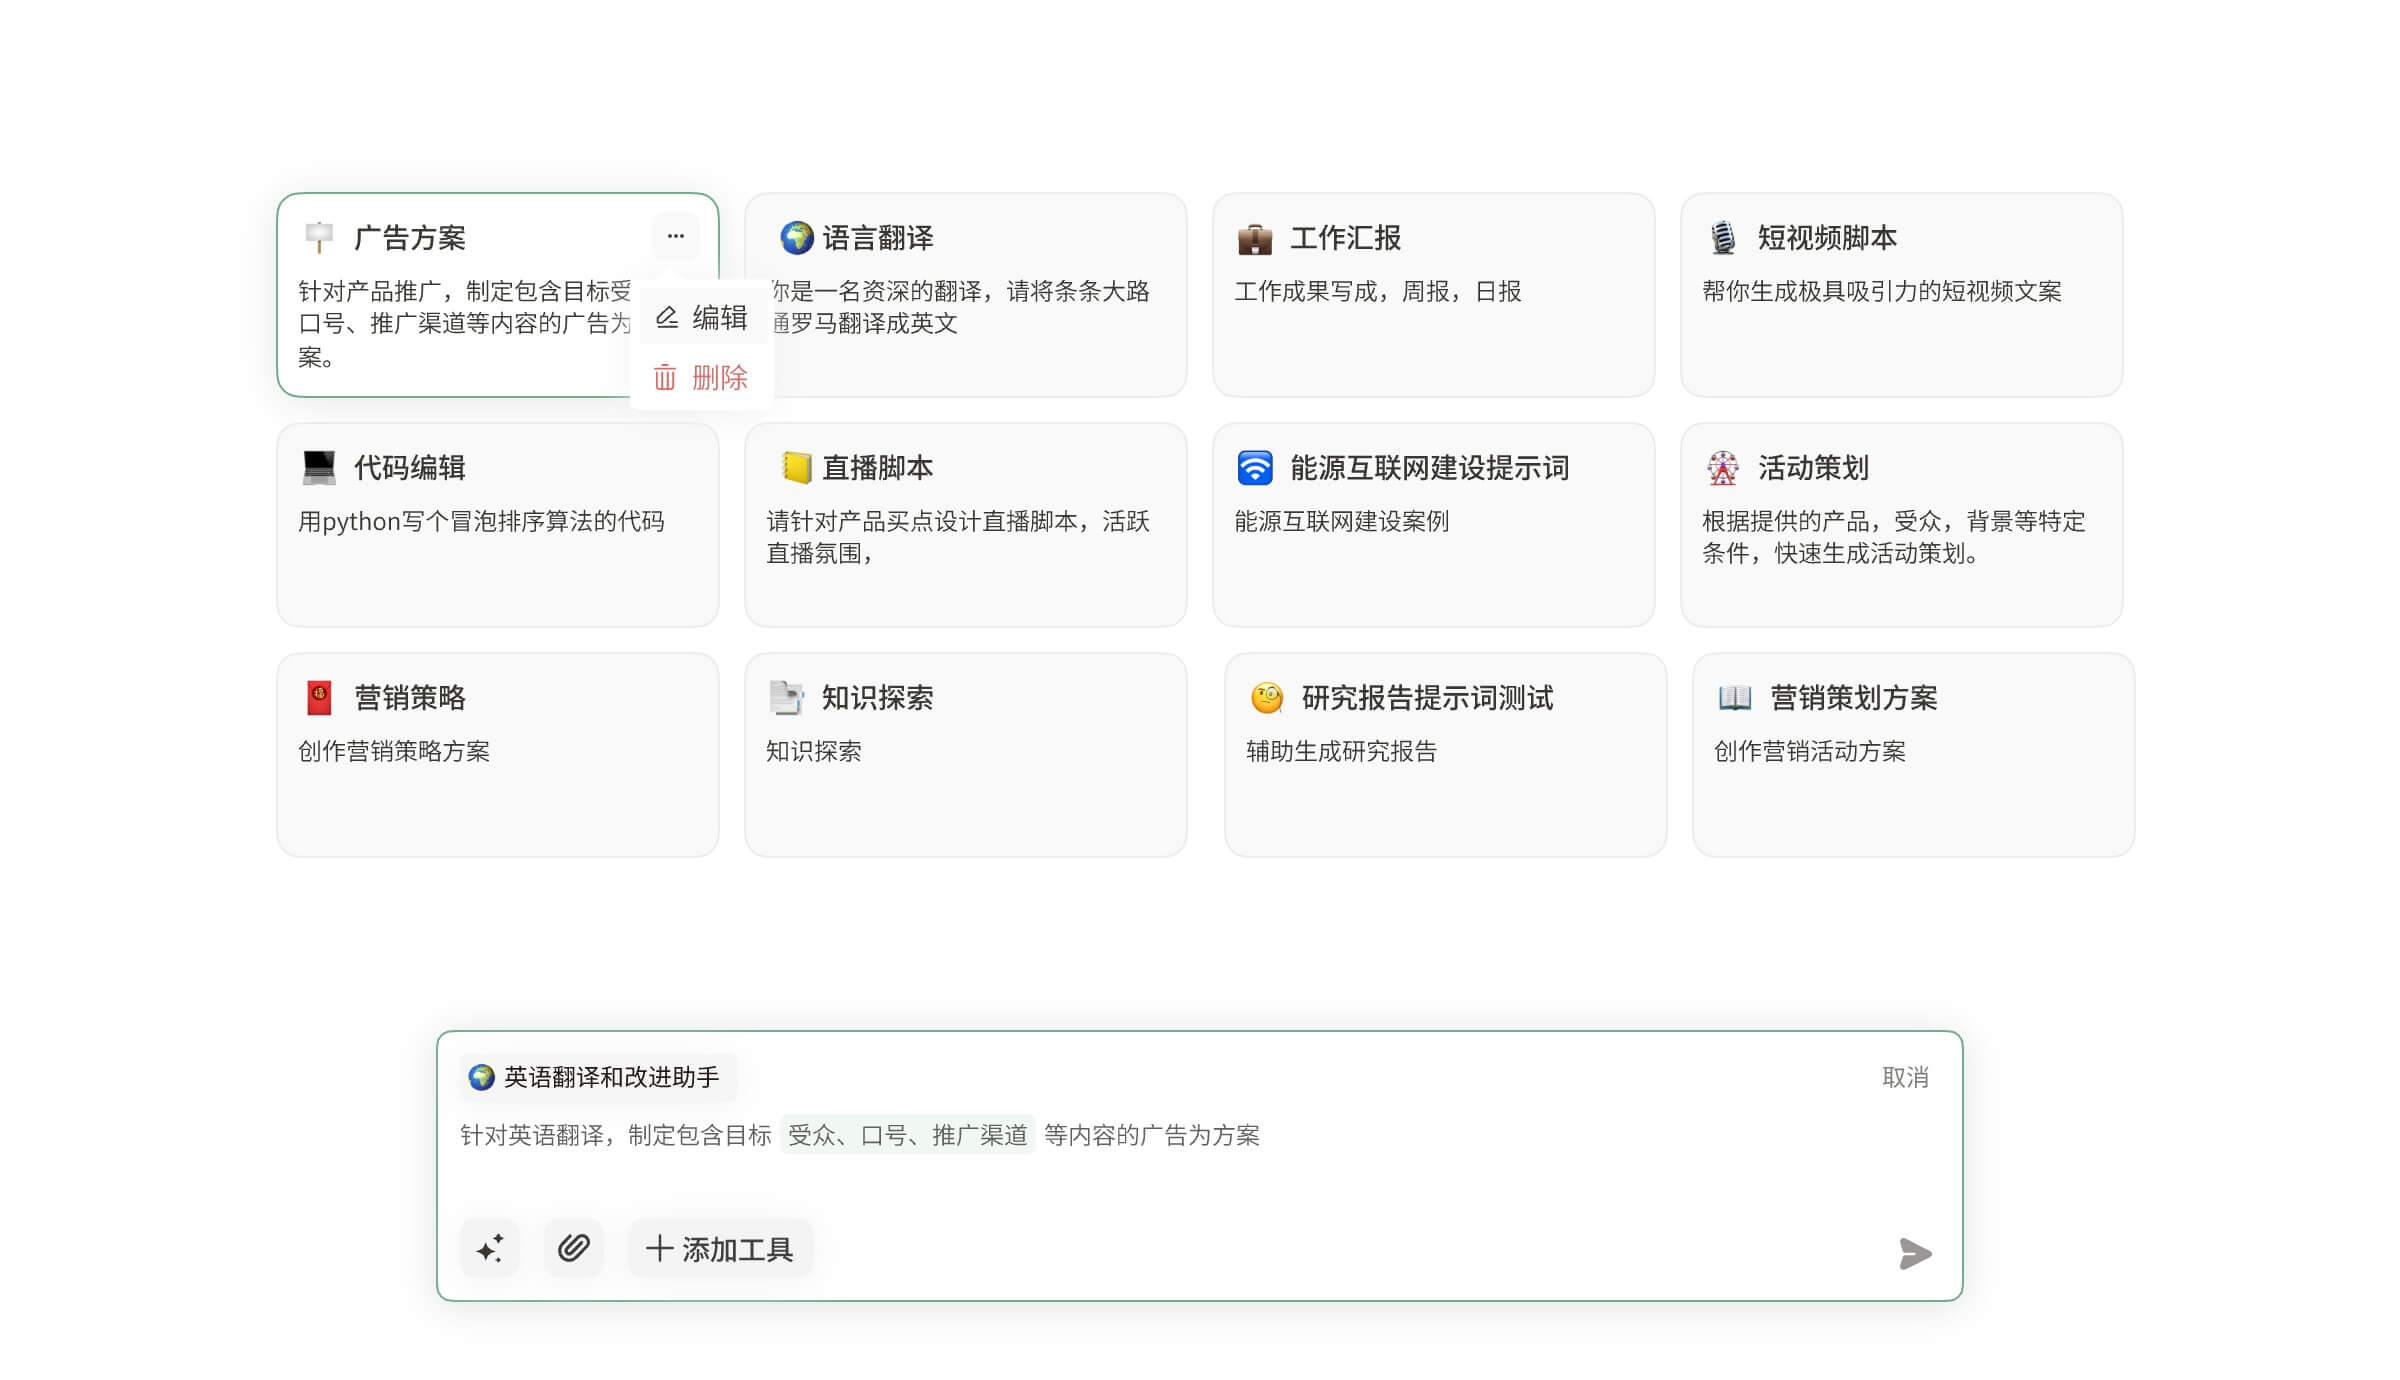2400x1380 pixels.
Task: Click the 活动策划 card title
Action: 1814,467
